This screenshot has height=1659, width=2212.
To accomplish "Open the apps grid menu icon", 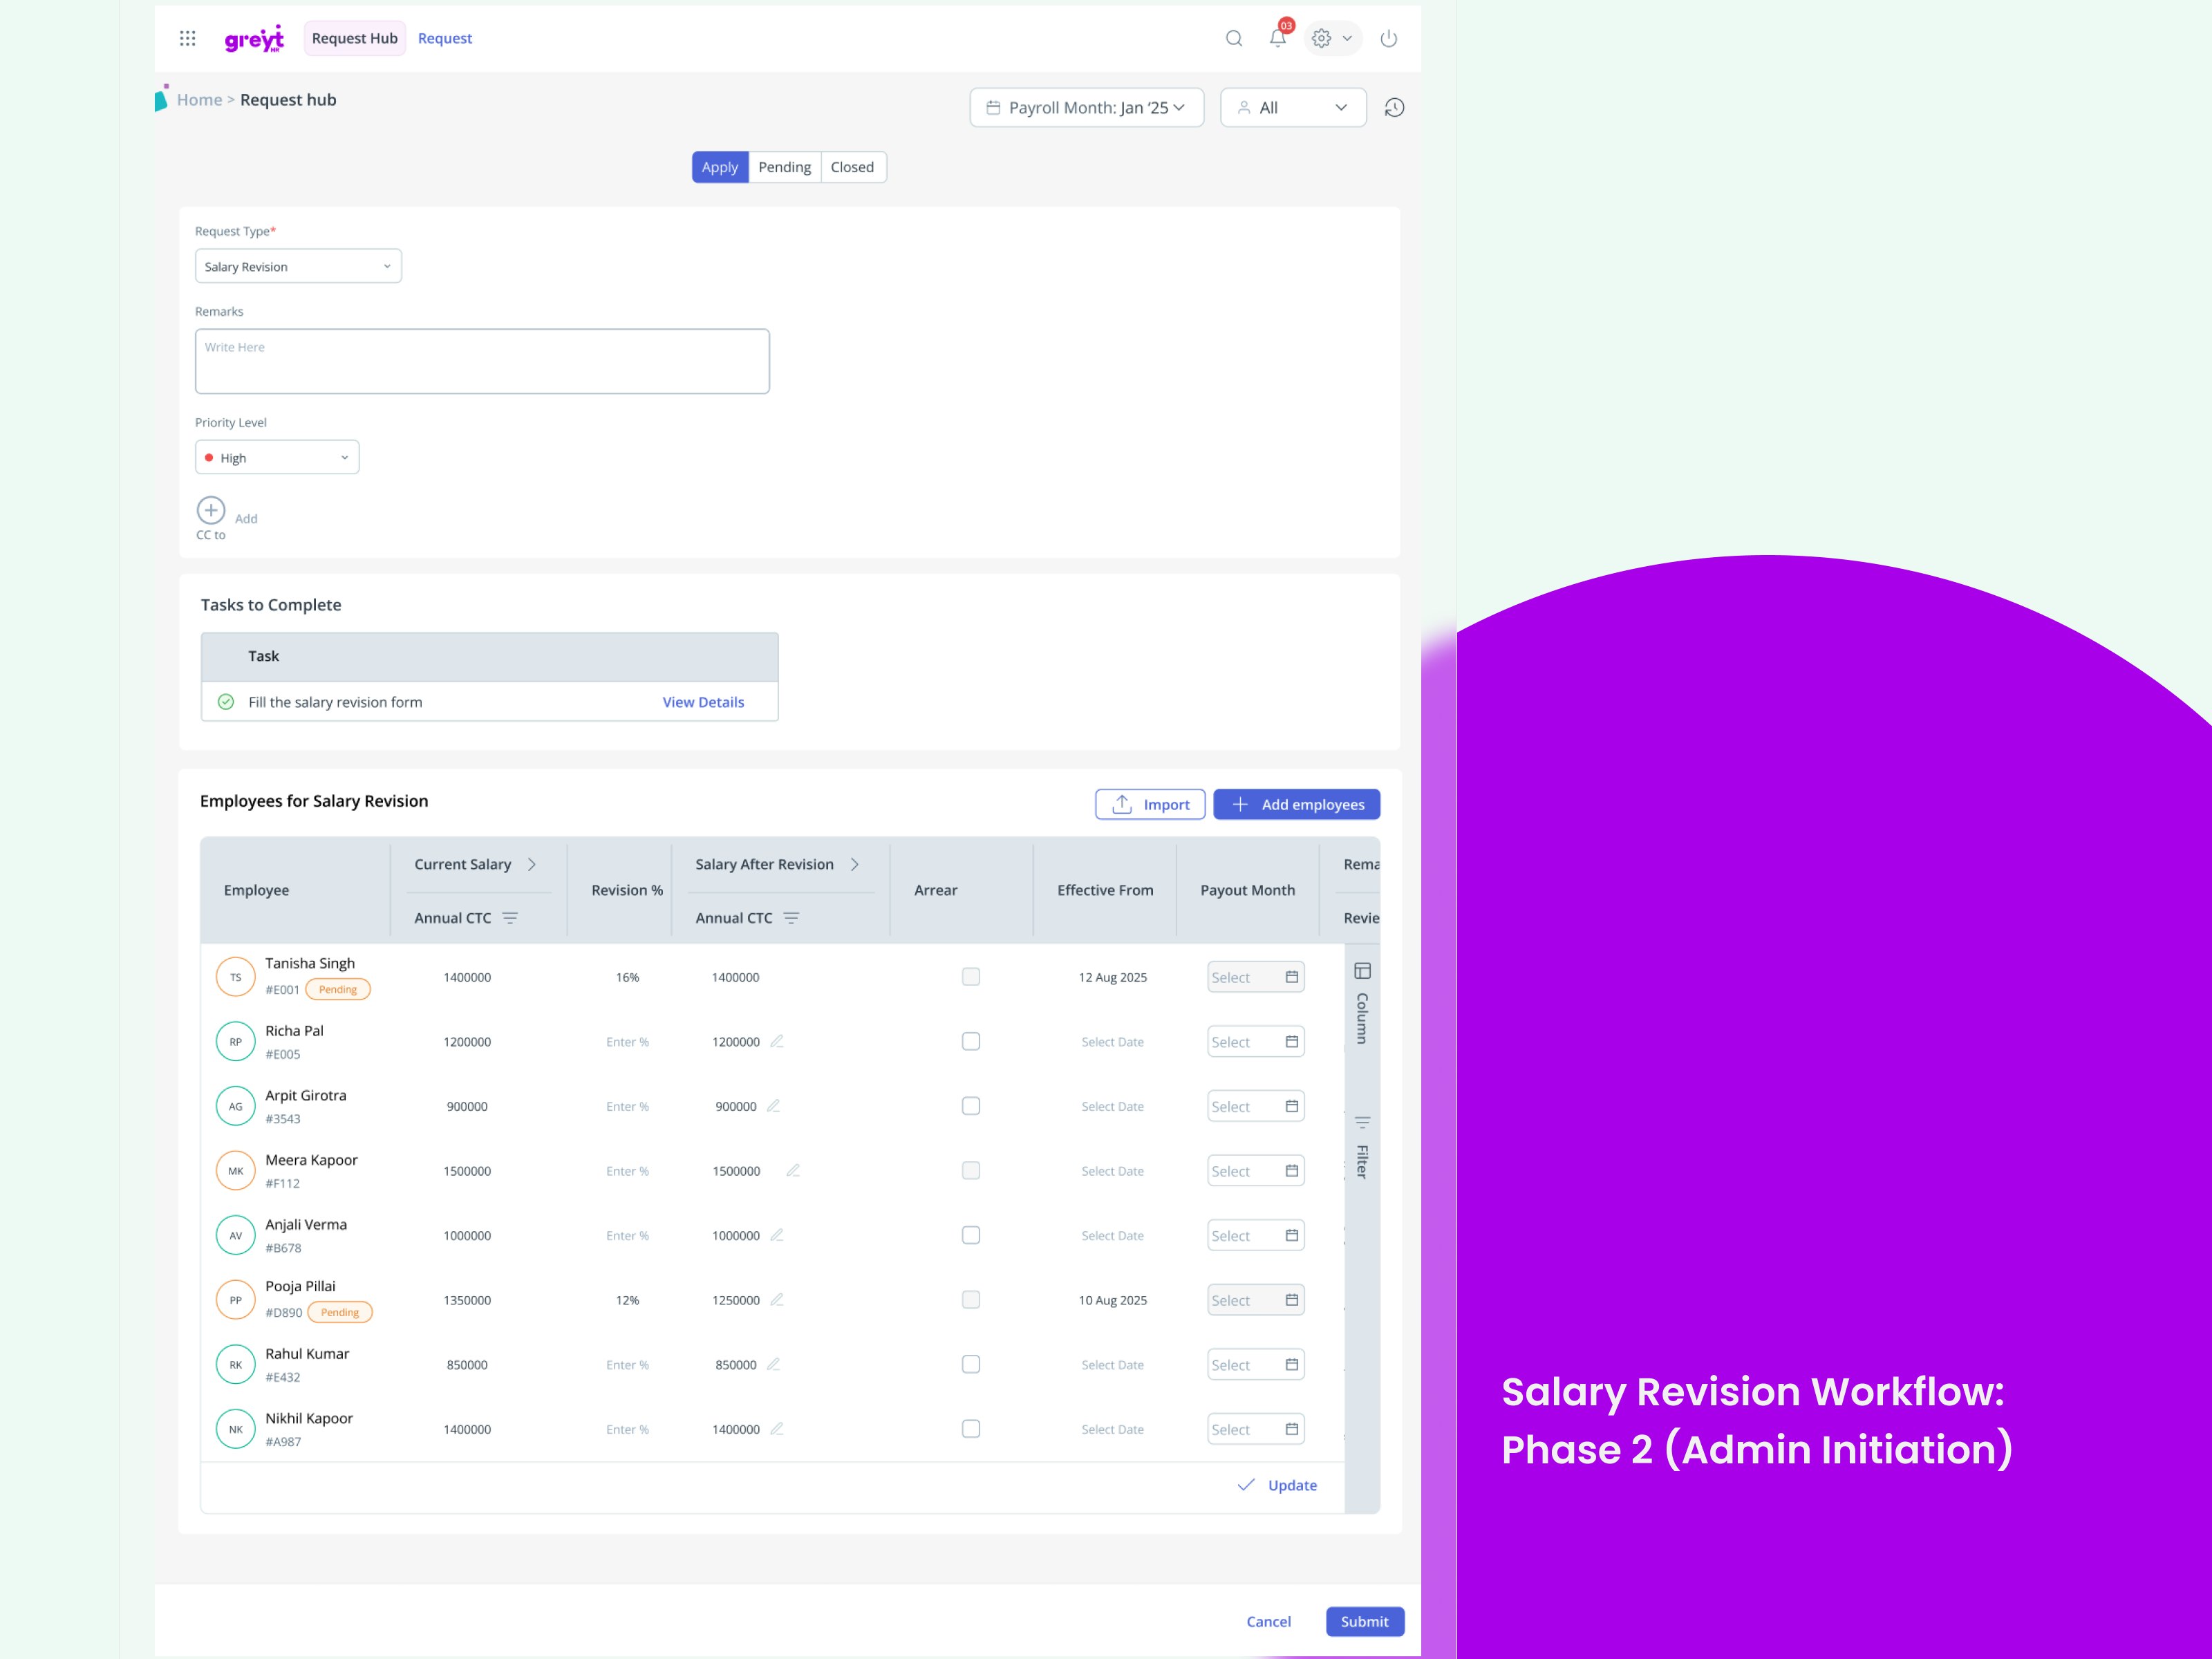I will tap(187, 38).
